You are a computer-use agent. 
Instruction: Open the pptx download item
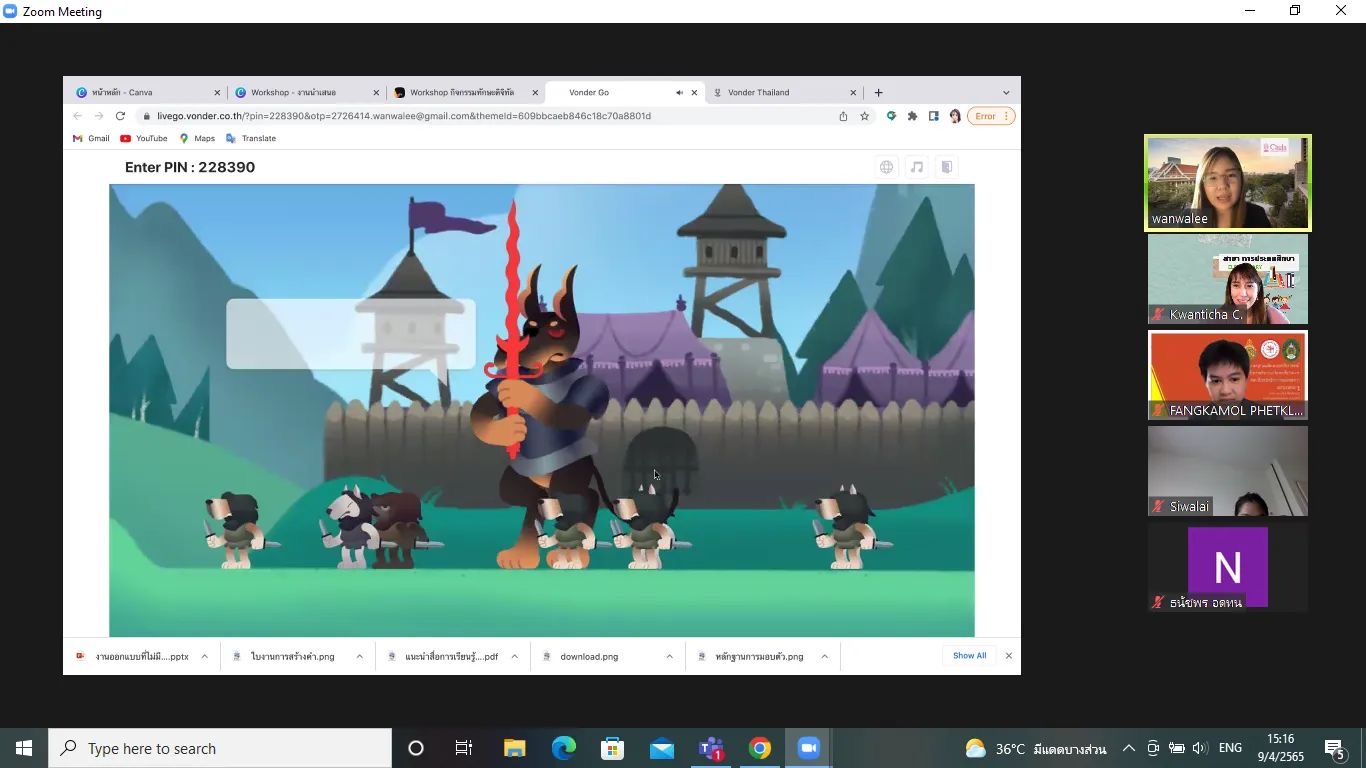click(x=141, y=656)
